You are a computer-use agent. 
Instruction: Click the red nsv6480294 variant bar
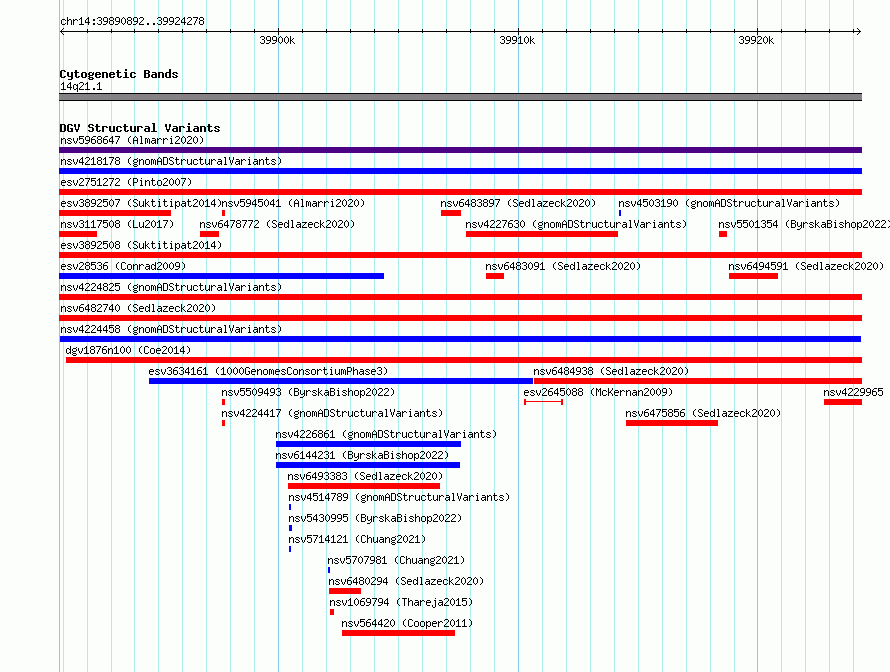(x=345, y=591)
